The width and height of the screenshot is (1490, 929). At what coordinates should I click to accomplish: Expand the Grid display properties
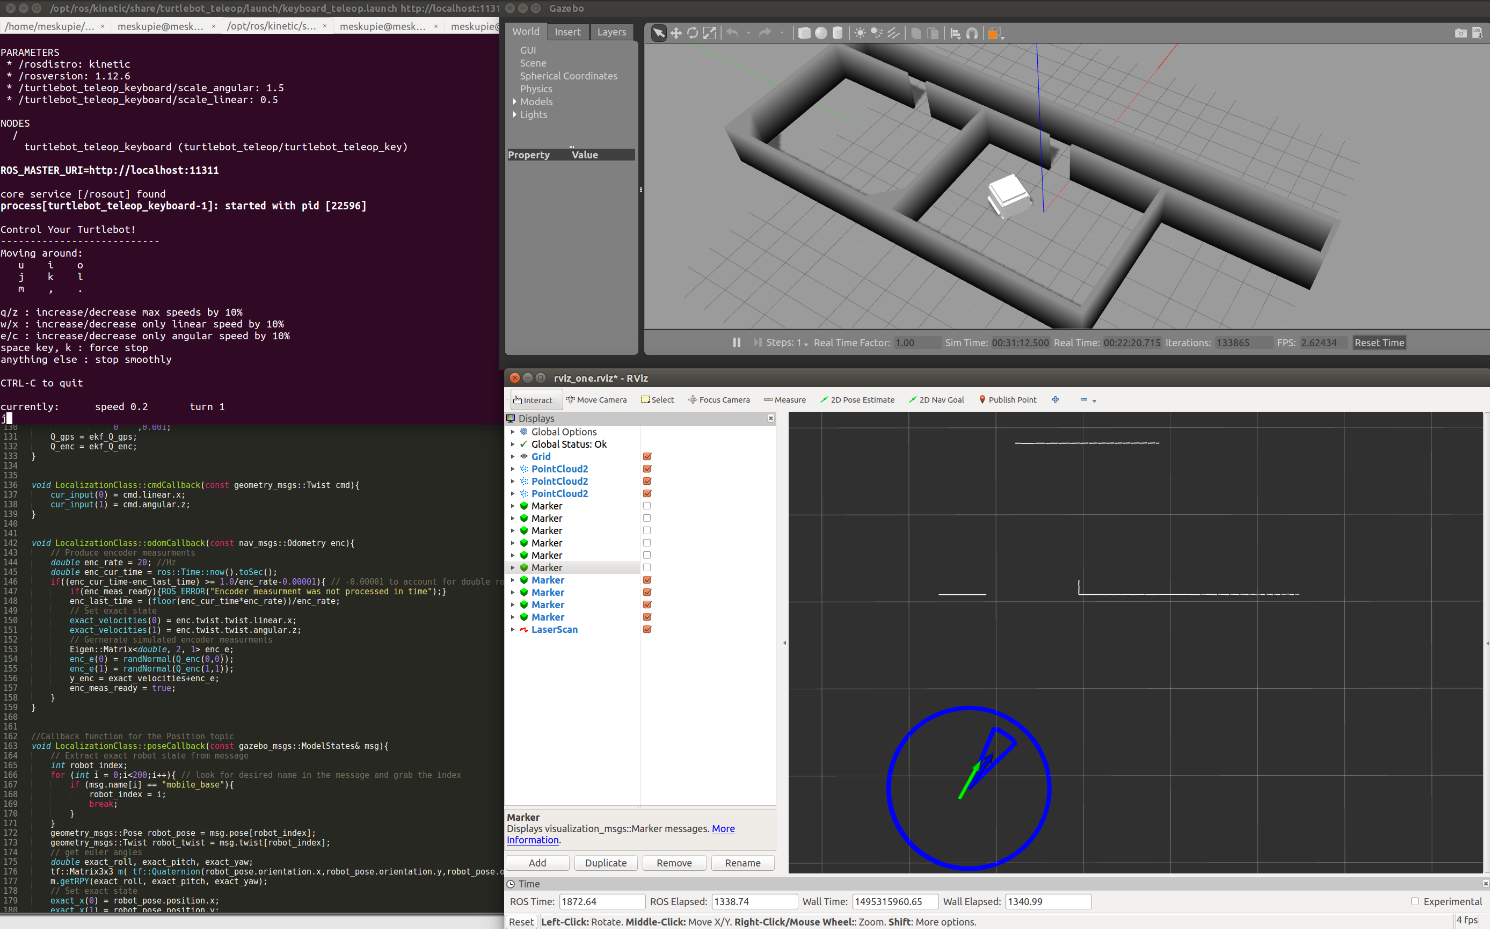point(513,457)
